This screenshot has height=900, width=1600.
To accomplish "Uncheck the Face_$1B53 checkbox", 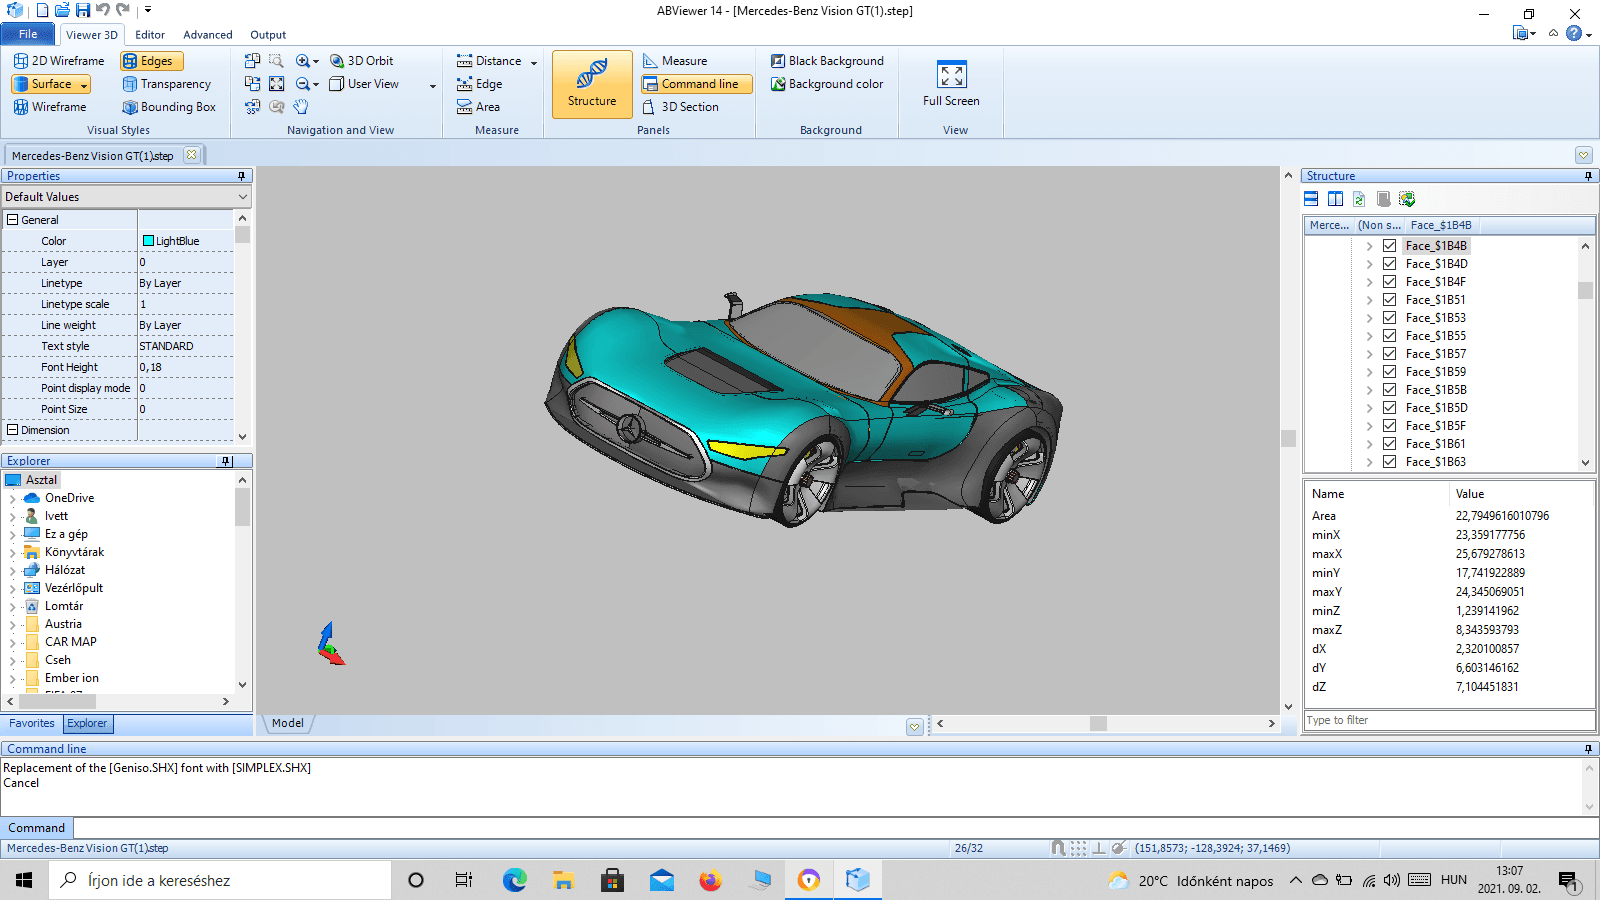I will coord(1389,318).
